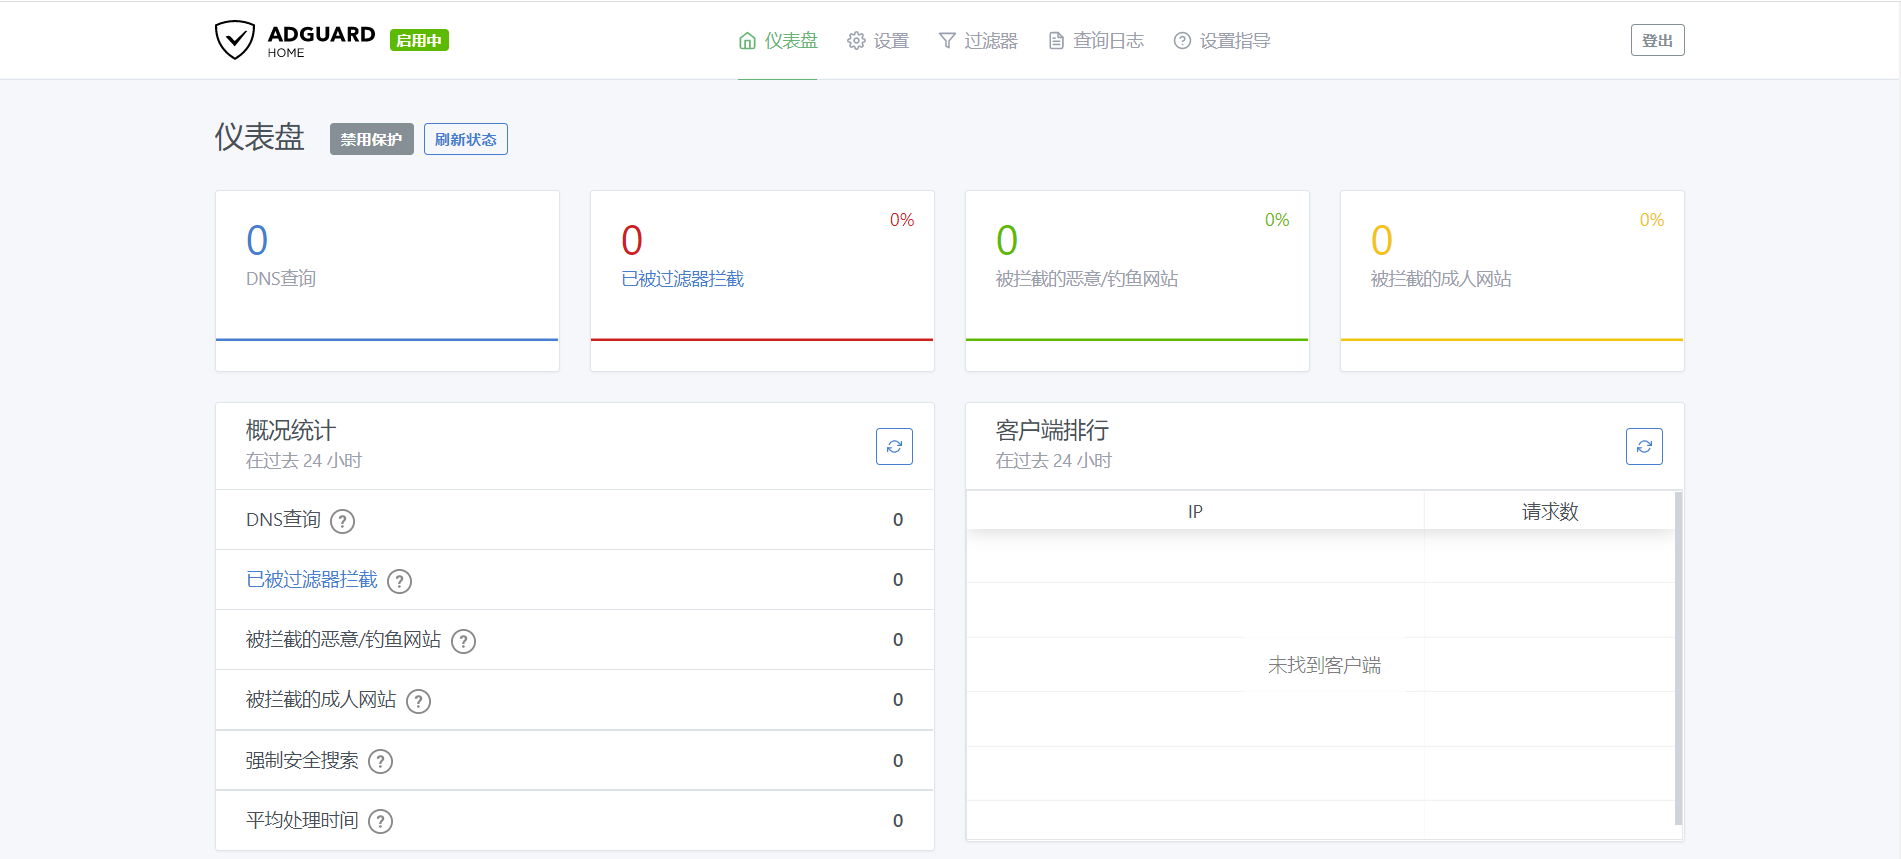
Task: Disable protection with 禁用保护 button
Action: (x=371, y=139)
